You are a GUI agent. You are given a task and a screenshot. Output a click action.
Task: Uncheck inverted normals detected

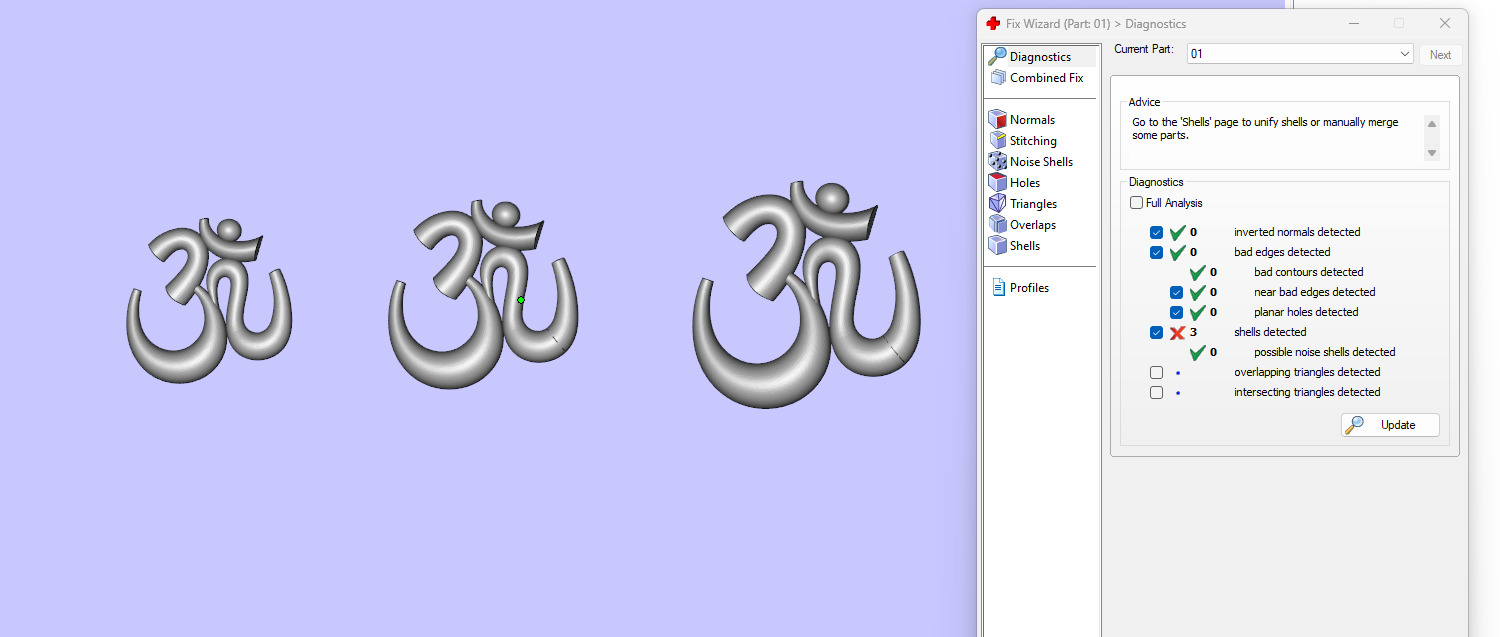click(x=1157, y=232)
